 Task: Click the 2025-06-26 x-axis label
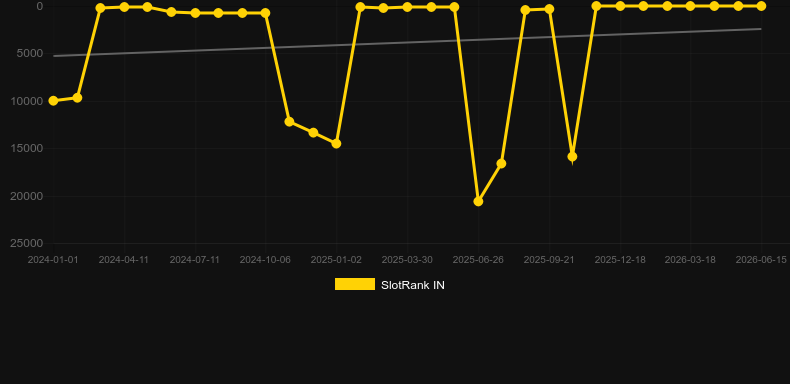[478, 260]
